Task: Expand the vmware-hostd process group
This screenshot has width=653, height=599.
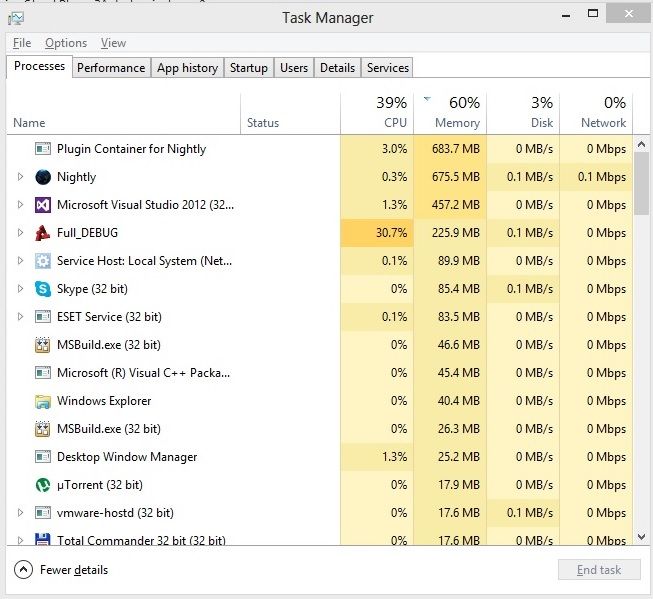Action: tap(20, 513)
